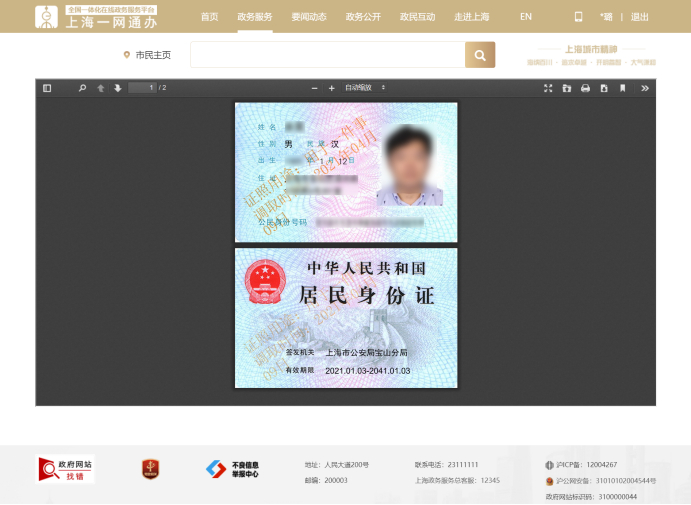
Task: Open 政务公开 menu item
Action: (363, 17)
